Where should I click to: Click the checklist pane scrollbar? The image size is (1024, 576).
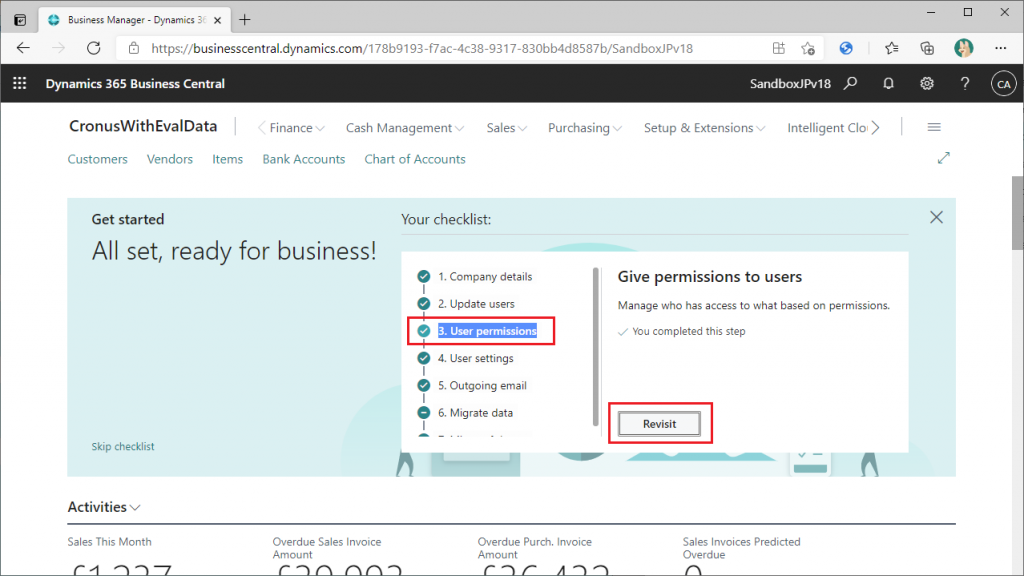click(x=596, y=346)
